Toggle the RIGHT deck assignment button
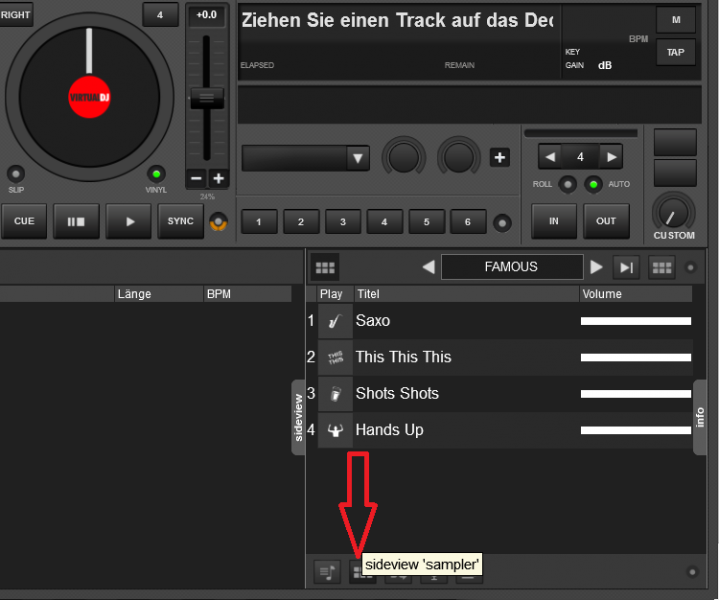 click(x=15, y=15)
